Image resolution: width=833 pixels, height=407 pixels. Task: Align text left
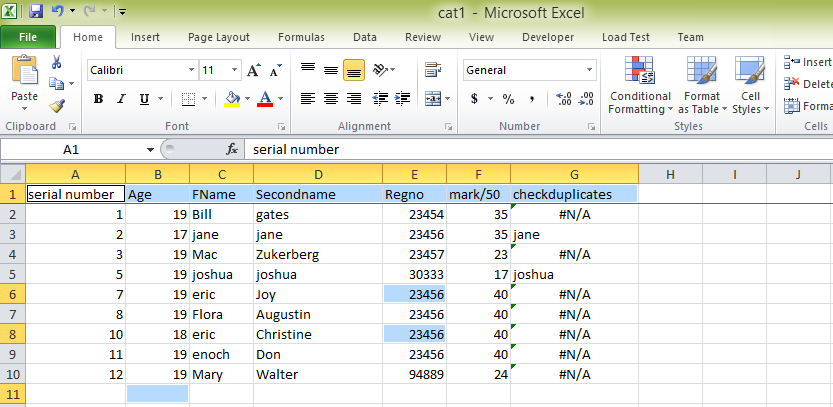(x=308, y=98)
